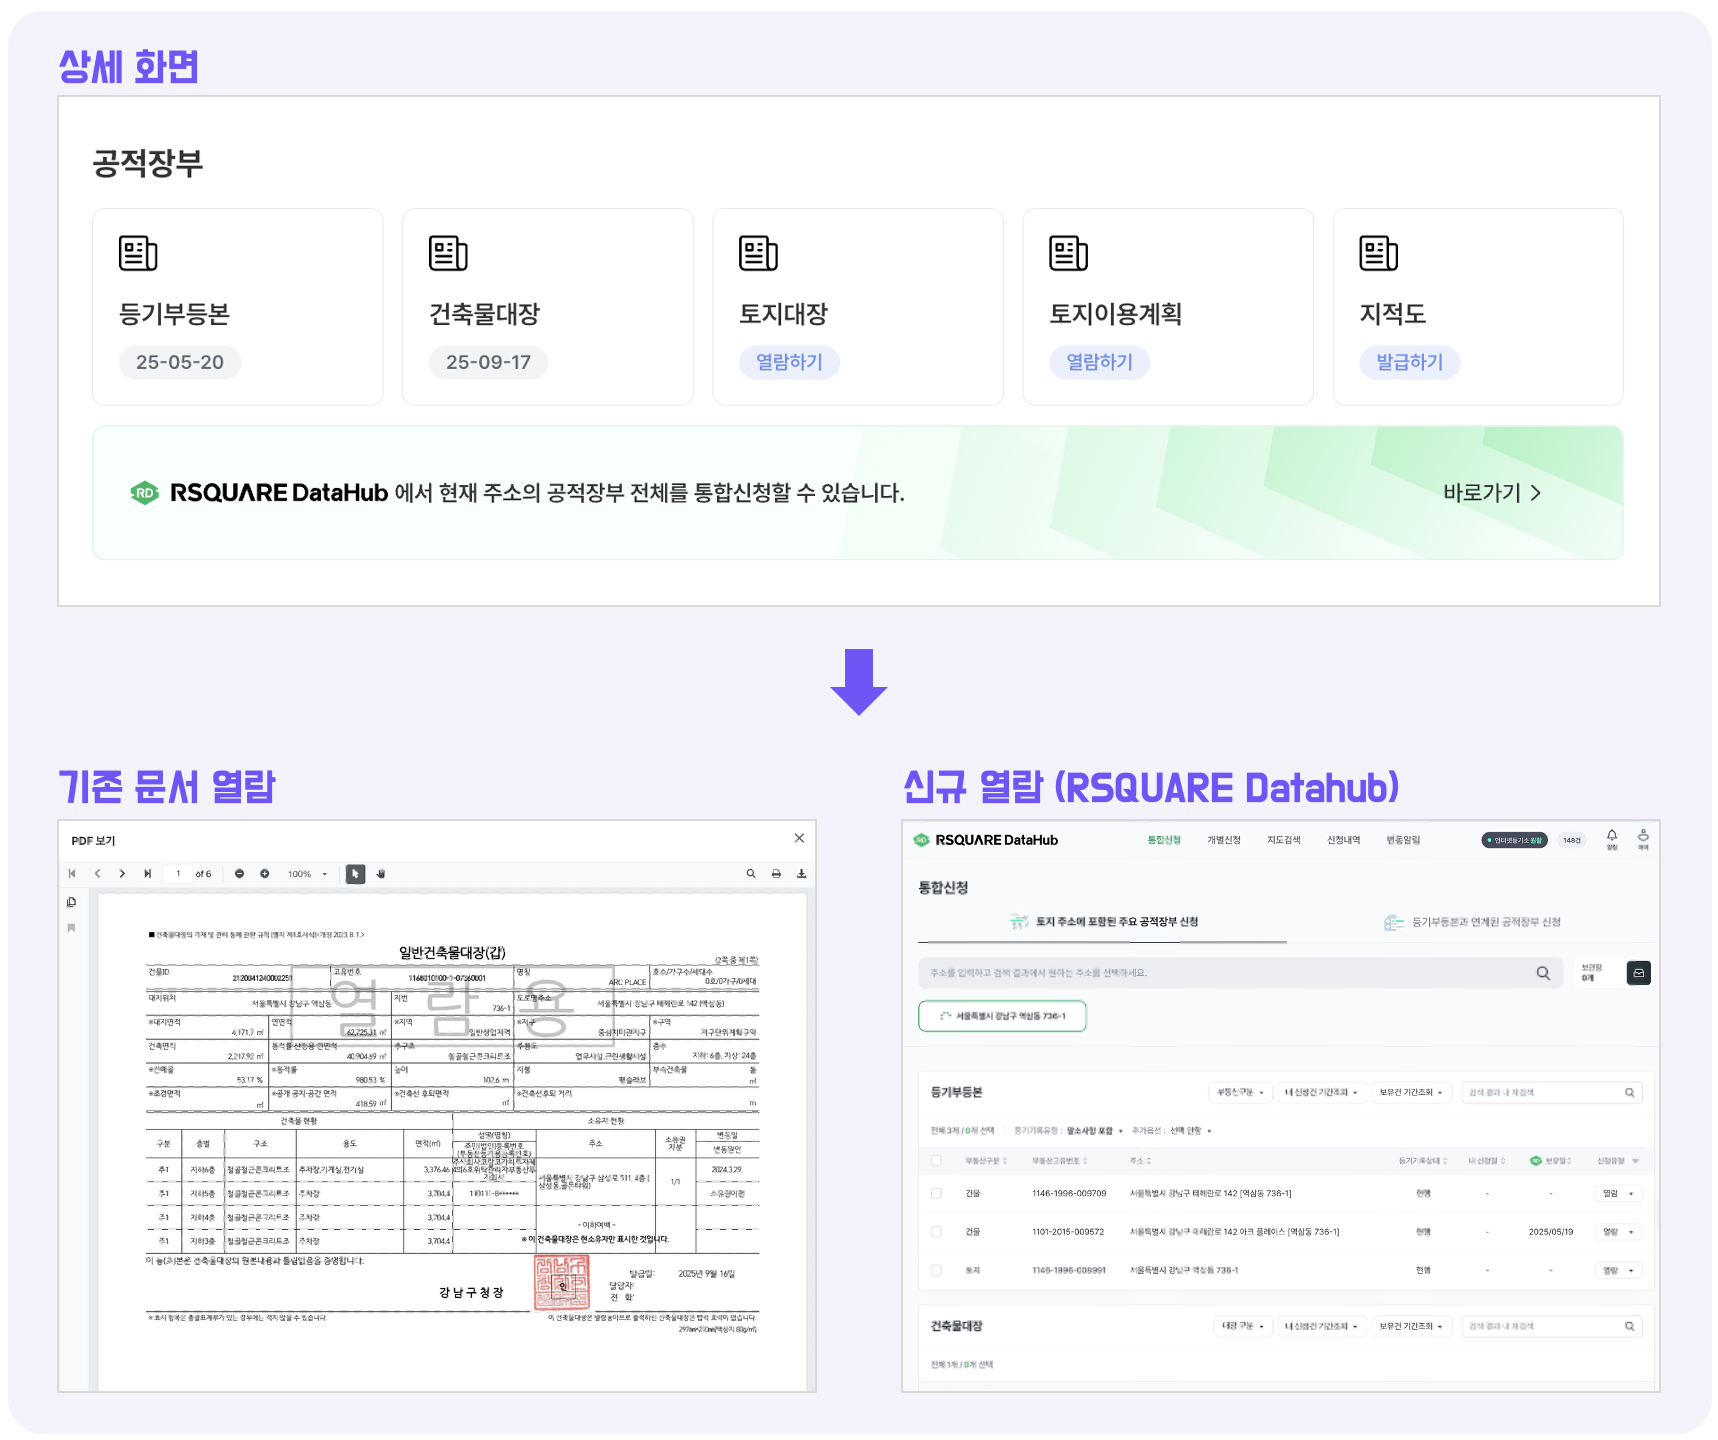The height and width of the screenshot is (1440, 1718).
Task: Click the 등기부등본 results re-search input field
Action: pyautogui.click(x=1551, y=1093)
